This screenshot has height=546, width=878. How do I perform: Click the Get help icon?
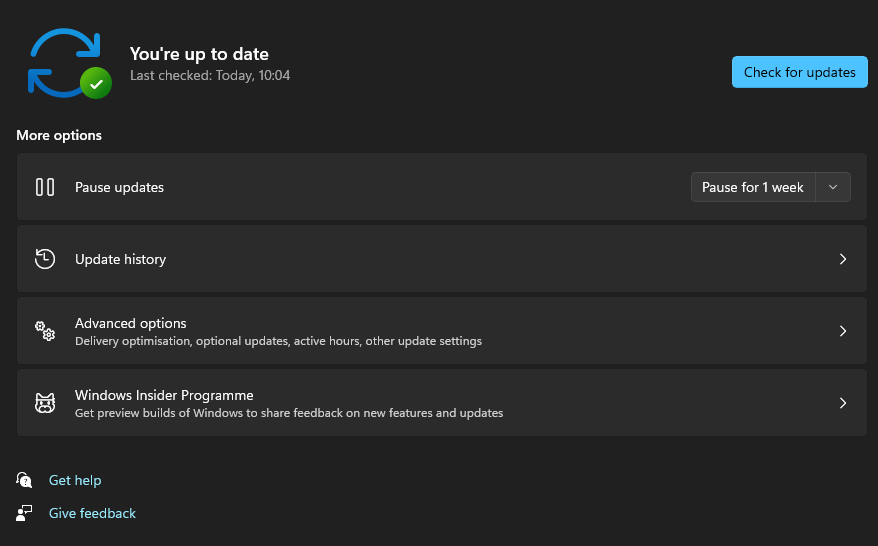25,480
